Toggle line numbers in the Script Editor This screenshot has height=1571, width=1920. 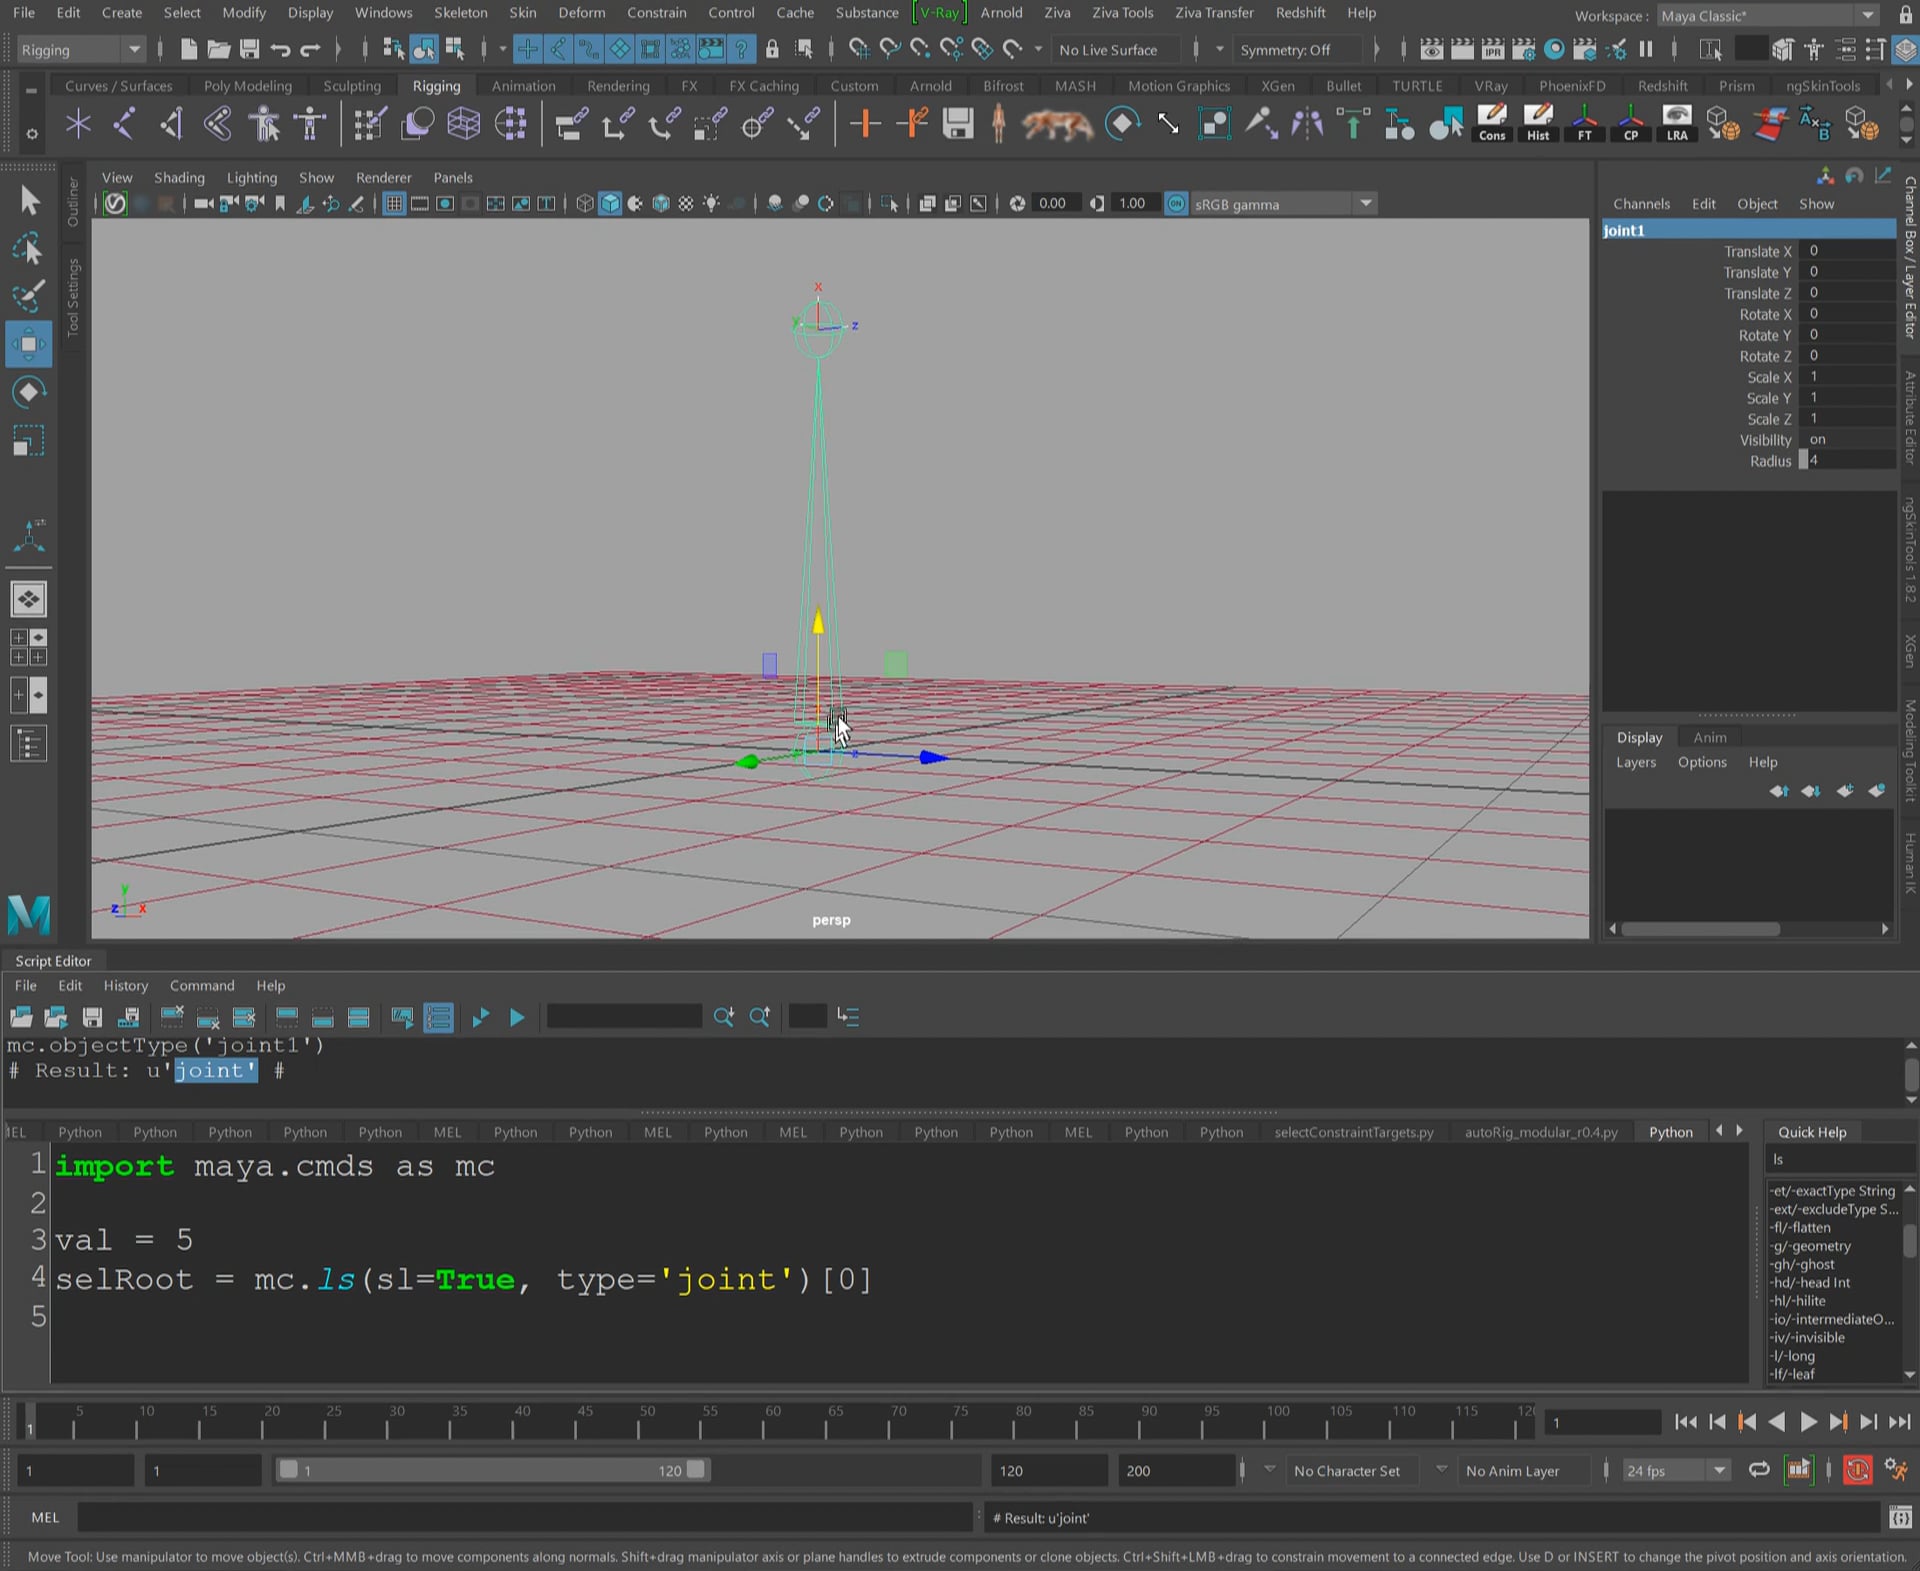tap(438, 1017)
